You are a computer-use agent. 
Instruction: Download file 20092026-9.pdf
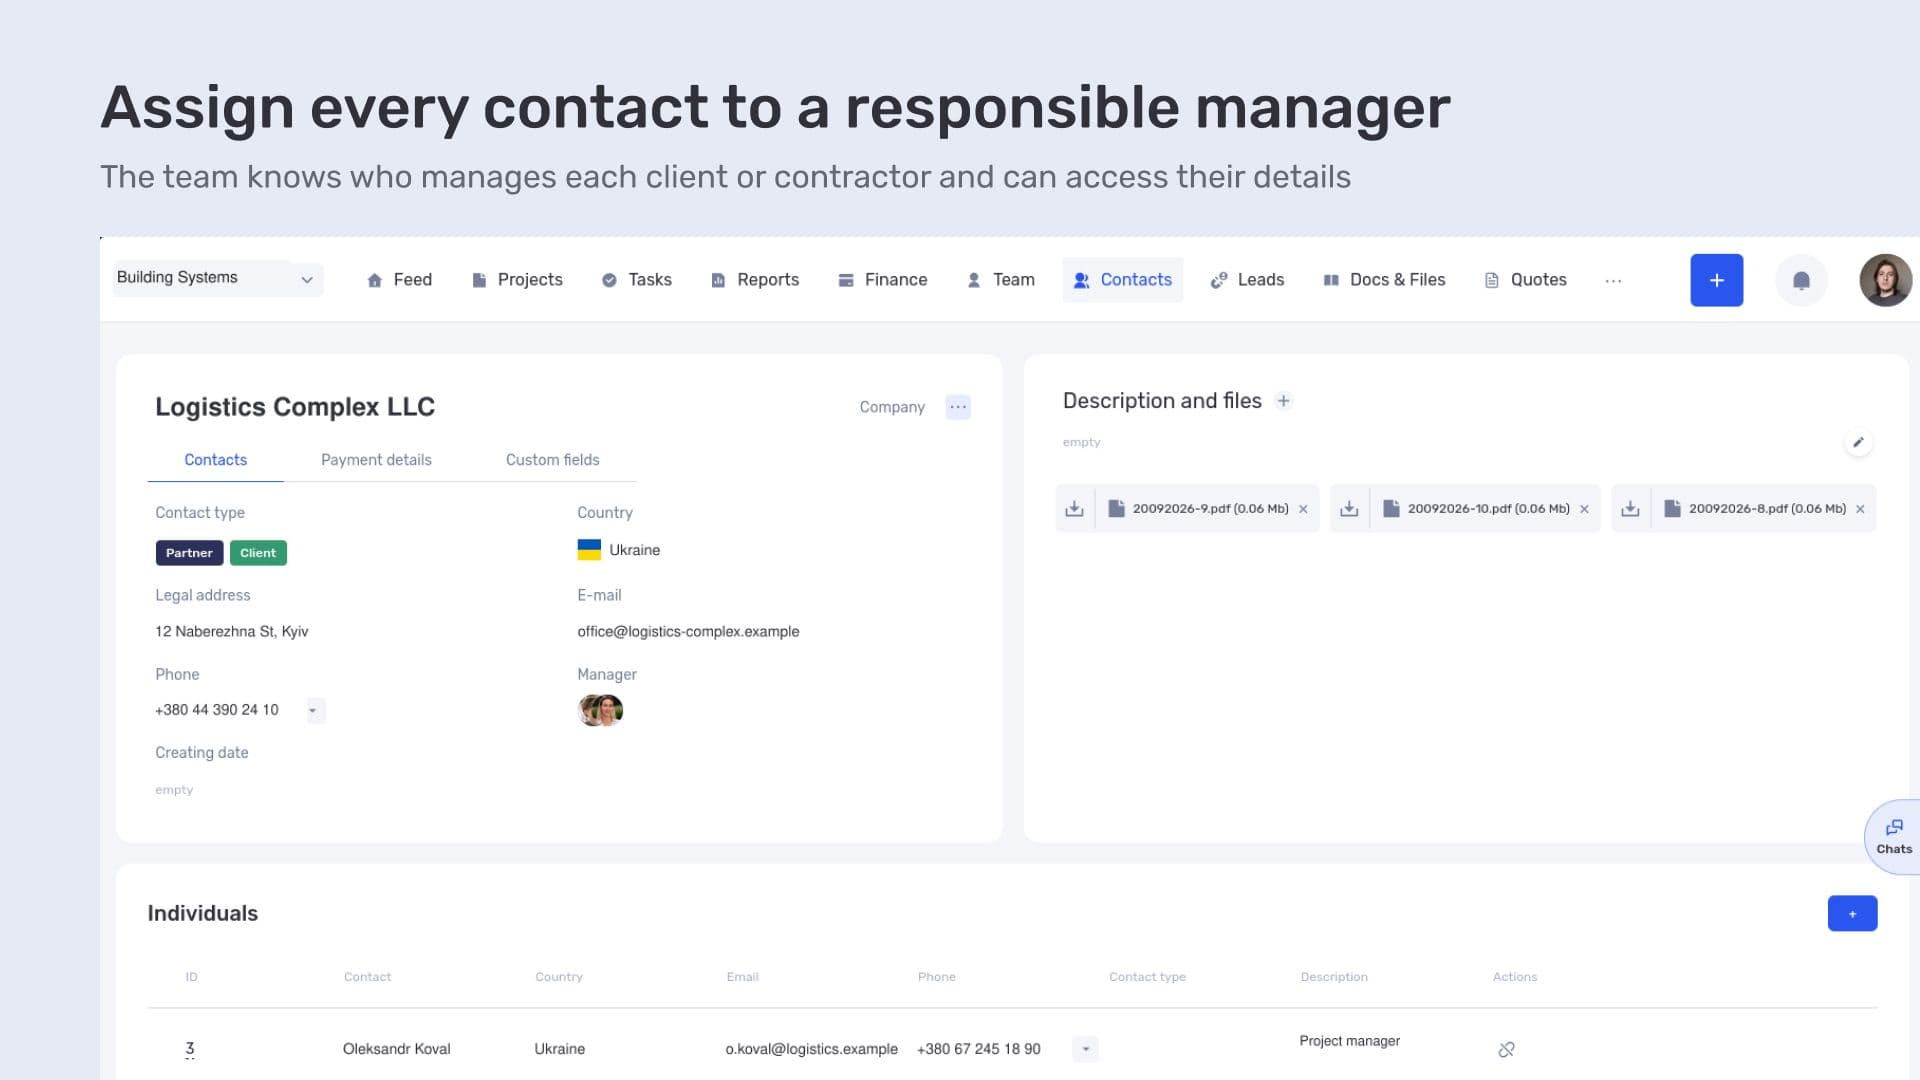[1074, 508]
